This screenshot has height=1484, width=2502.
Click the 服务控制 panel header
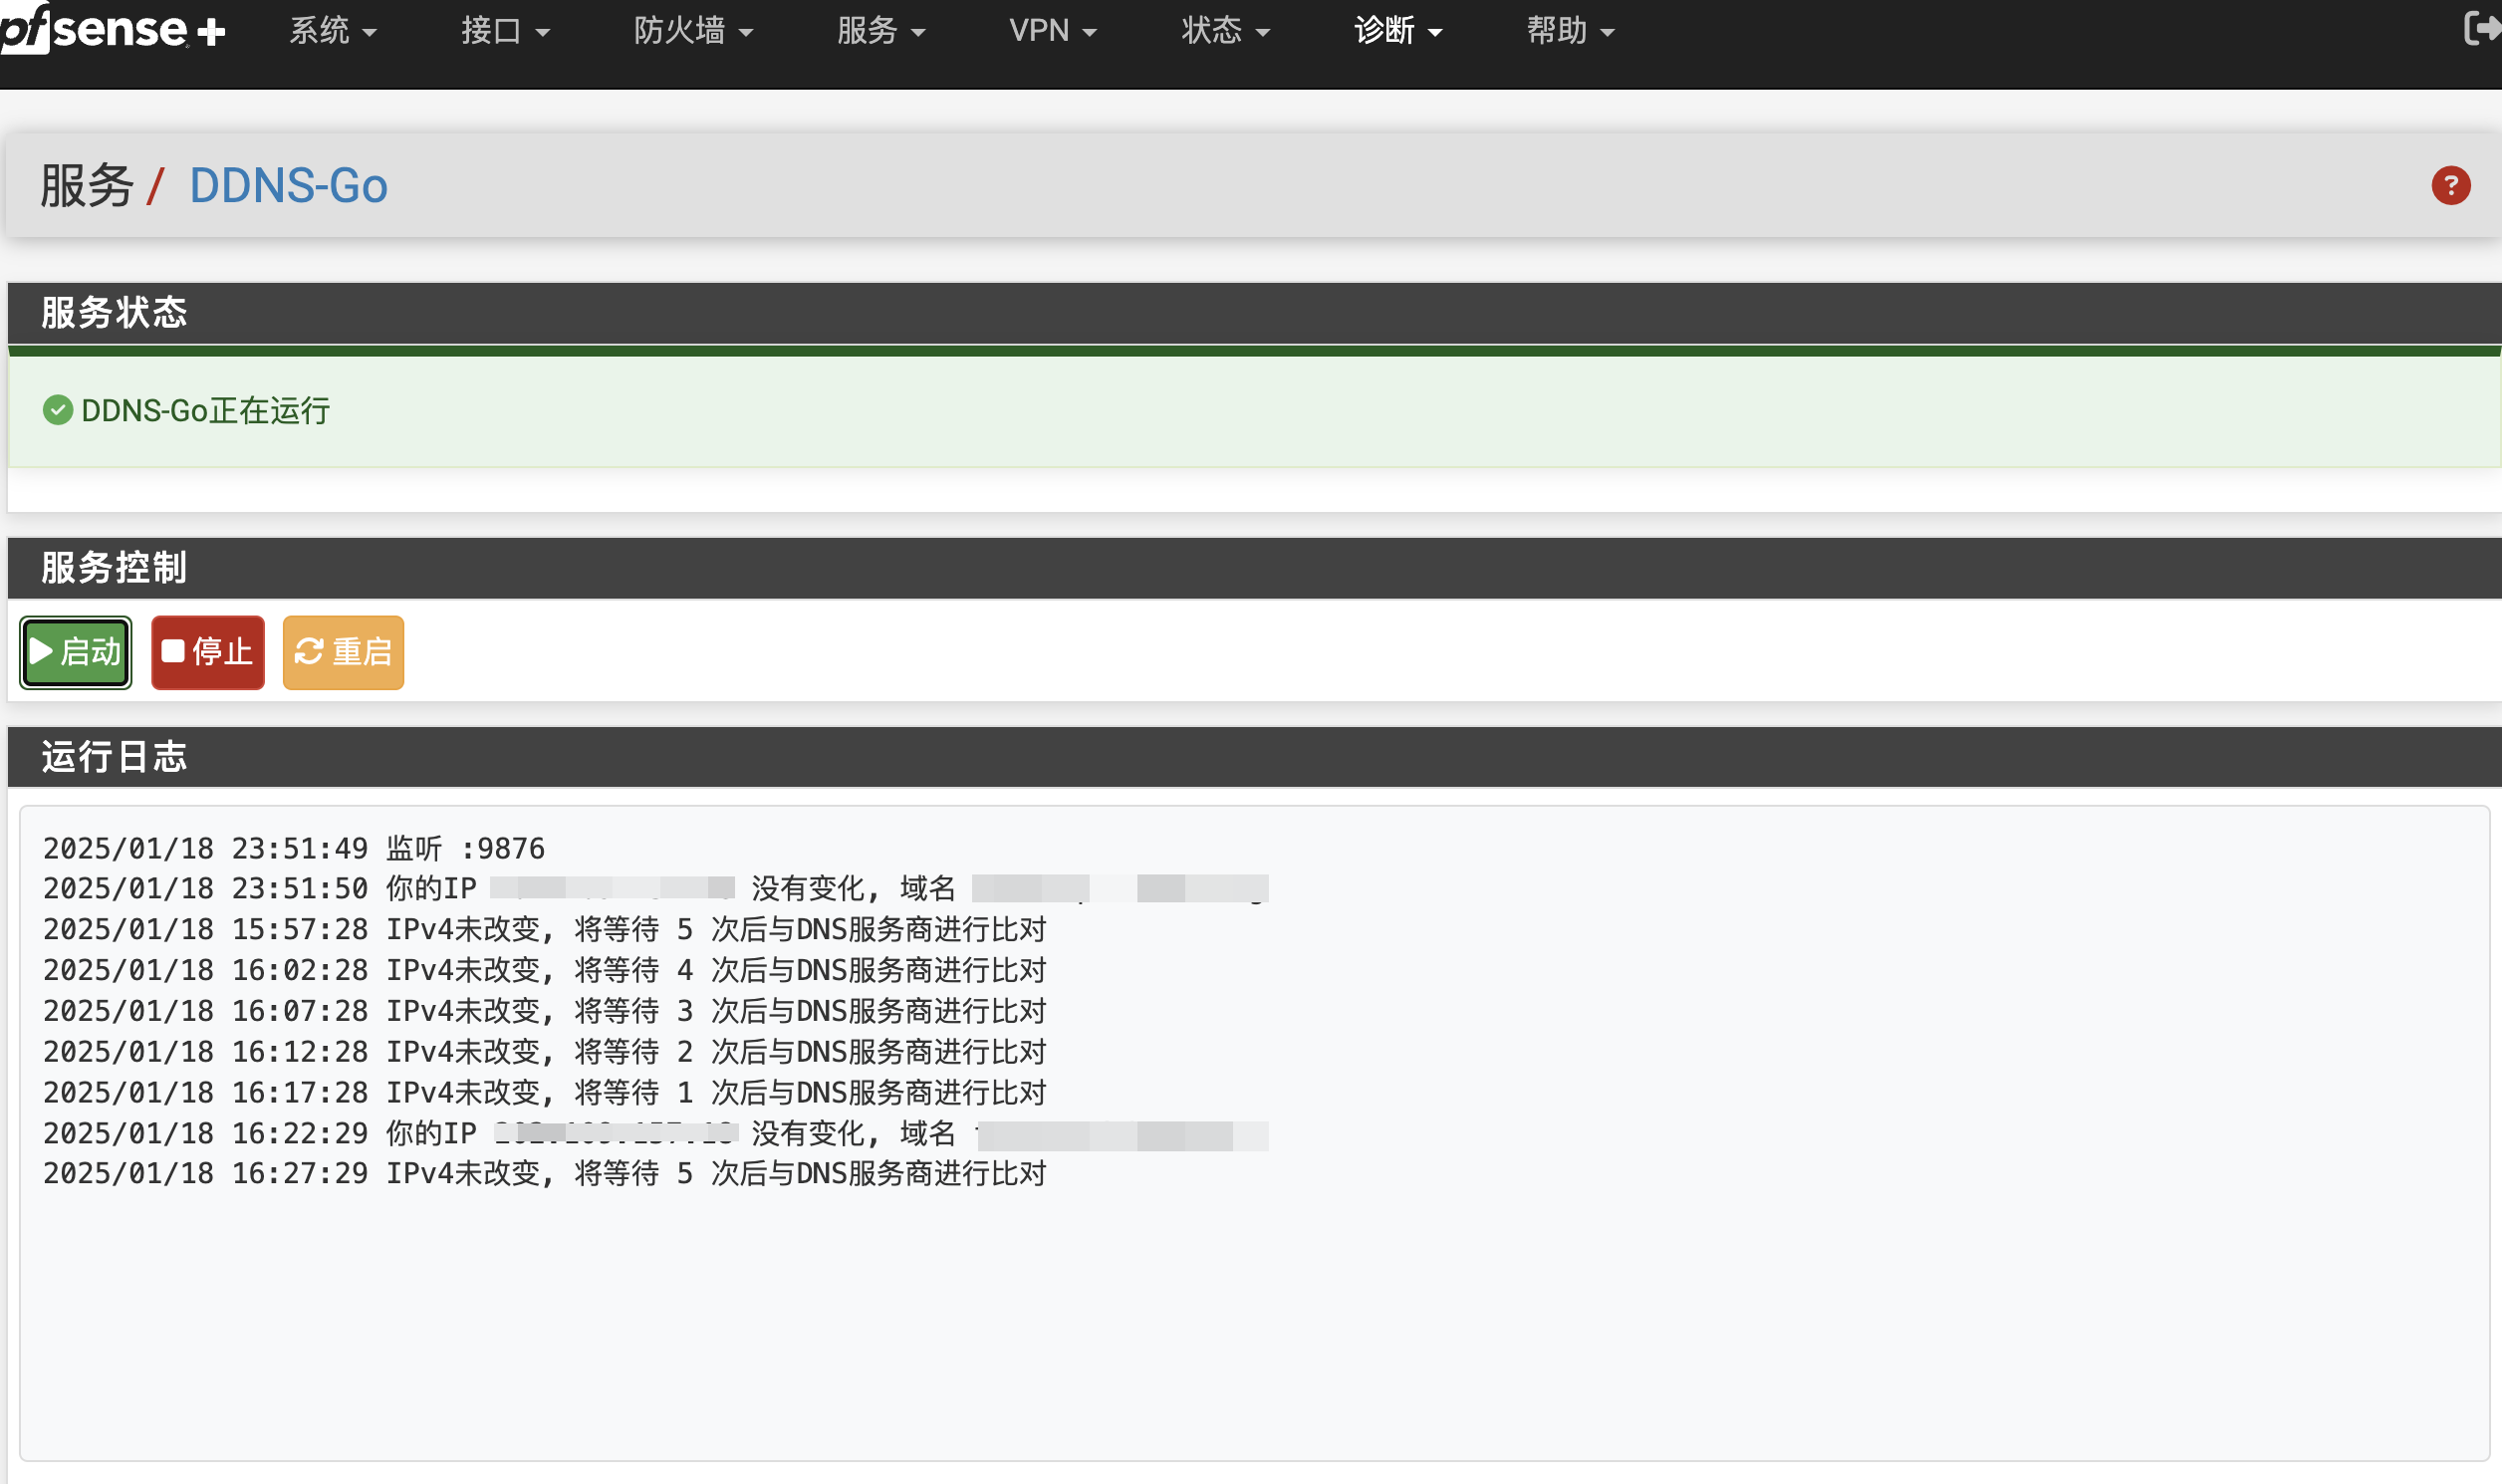point(114,568)
